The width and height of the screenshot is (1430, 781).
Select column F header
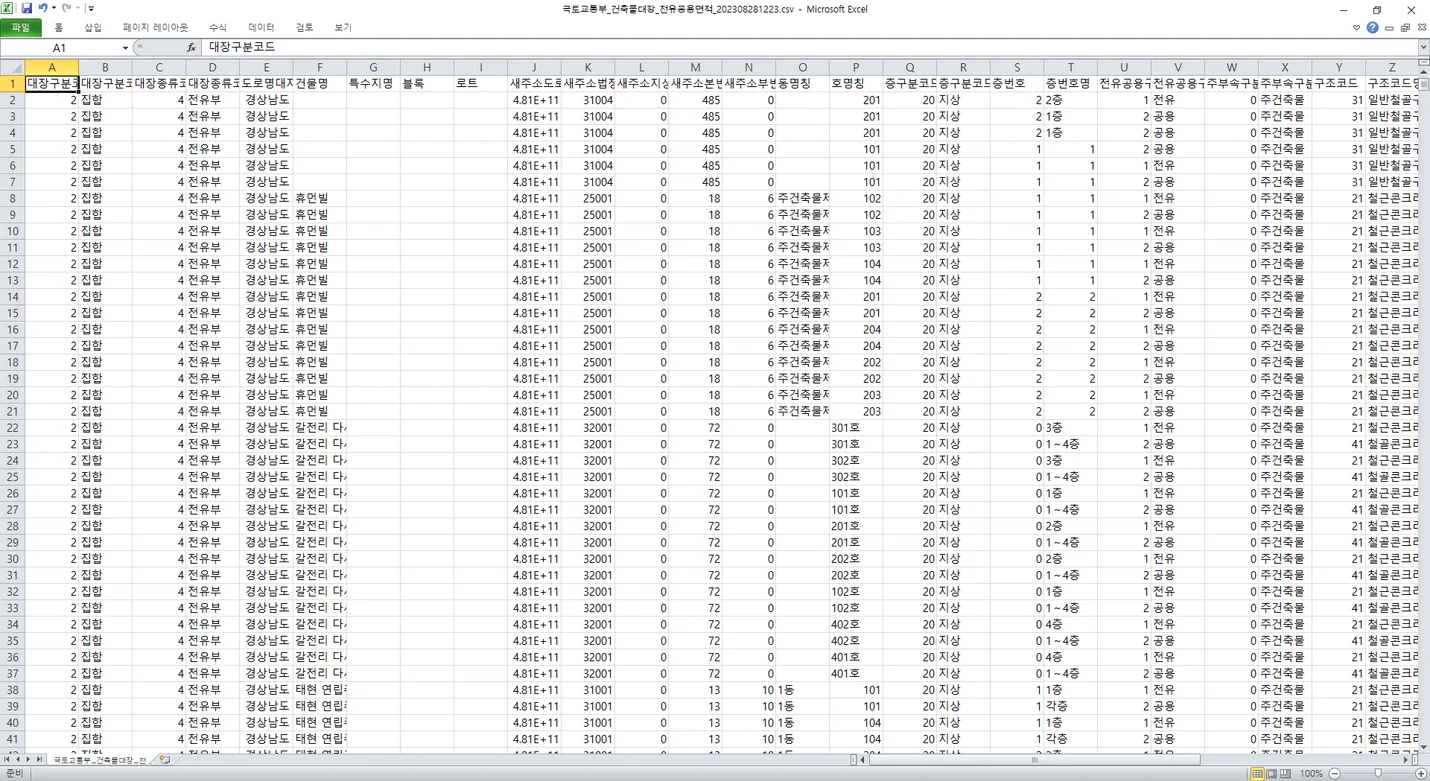coord(320,68)
